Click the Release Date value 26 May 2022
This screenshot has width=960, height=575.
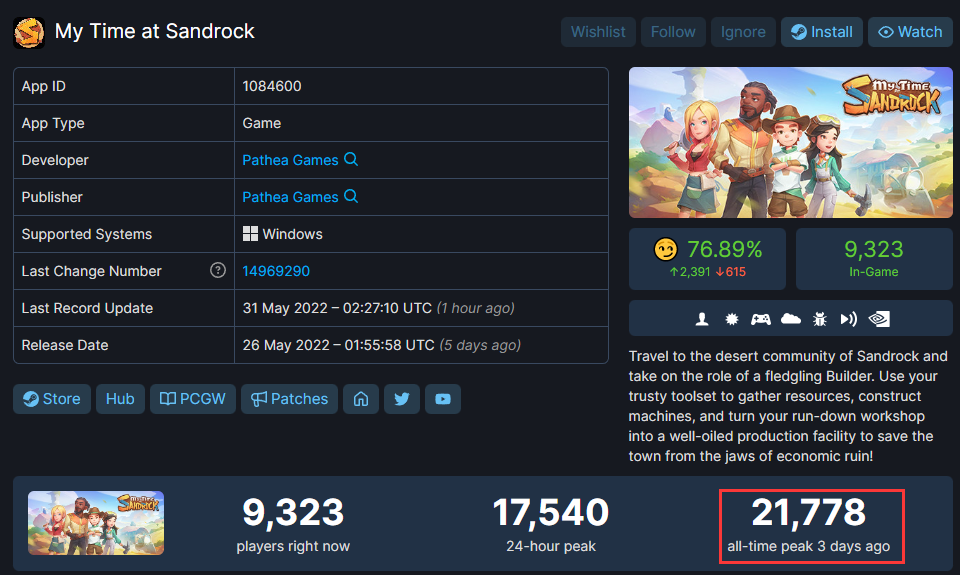[381, 345]
